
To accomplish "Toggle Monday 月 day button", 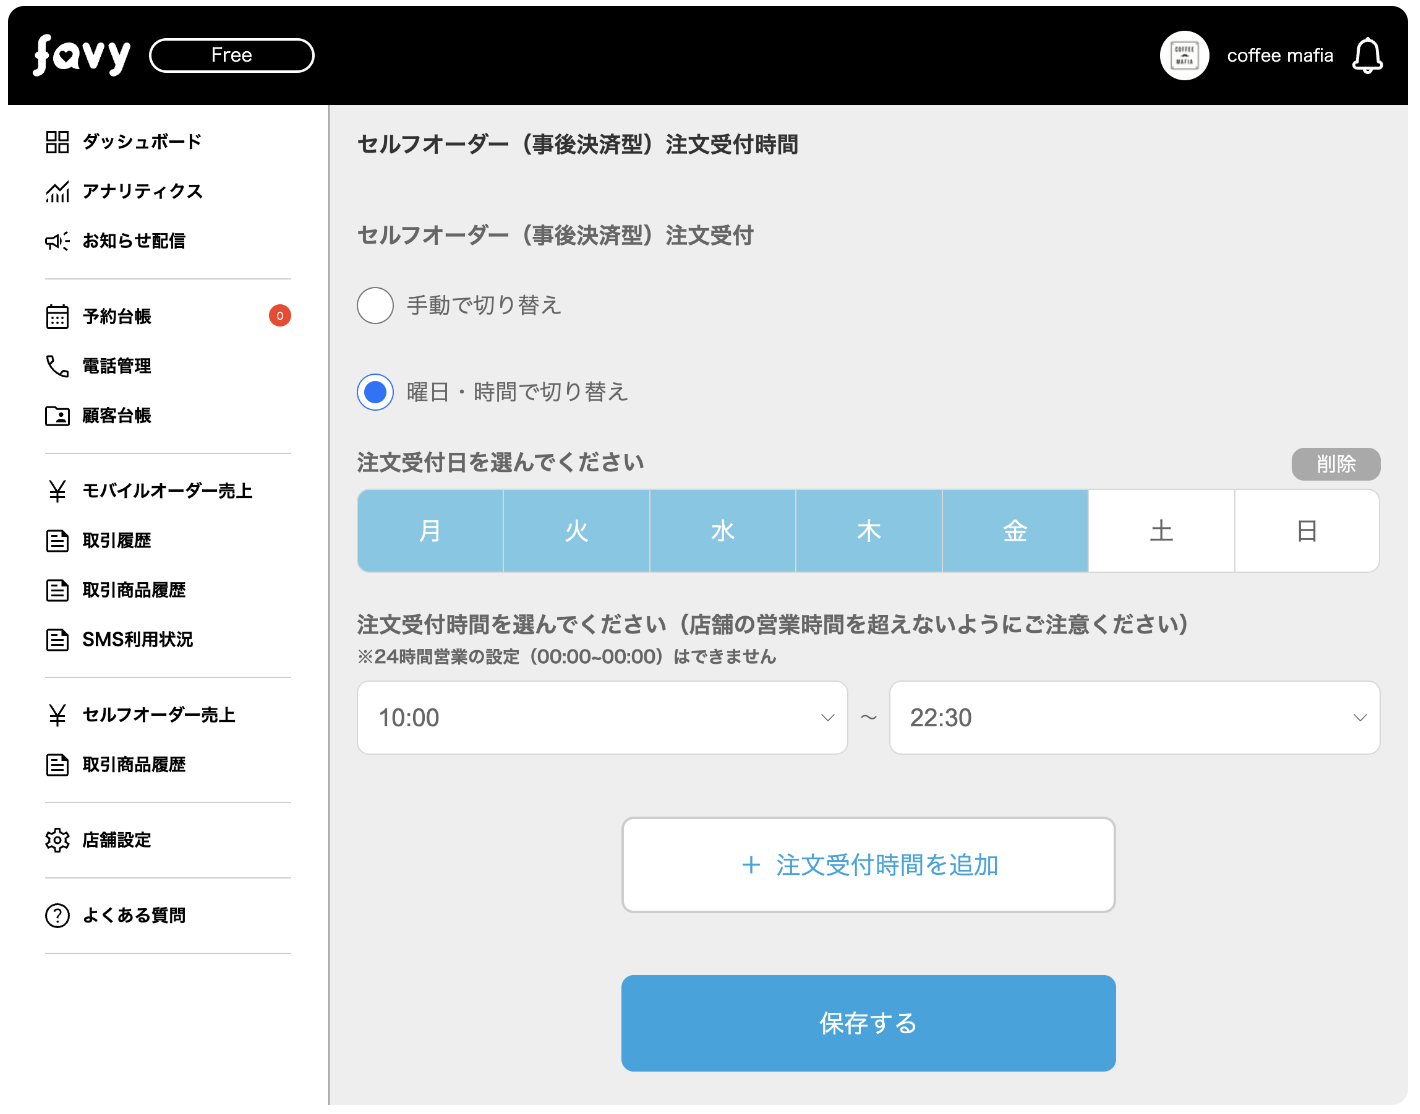I will (430, 531).
